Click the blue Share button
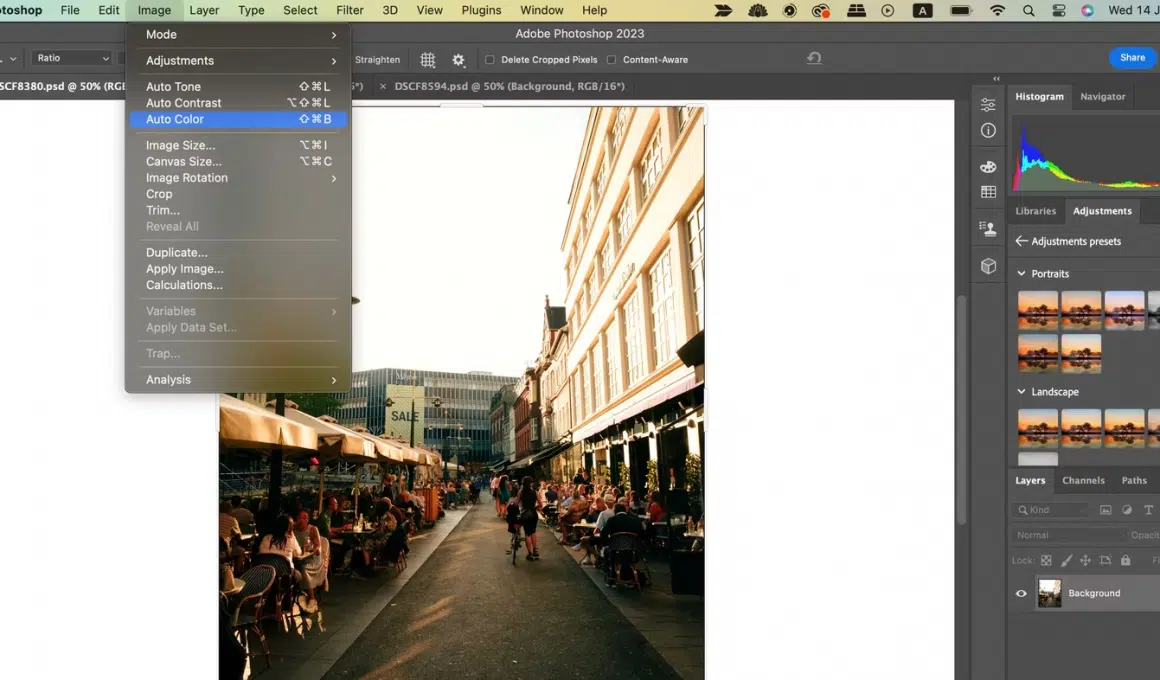The image size is (1160, 680). (1132, 58)
